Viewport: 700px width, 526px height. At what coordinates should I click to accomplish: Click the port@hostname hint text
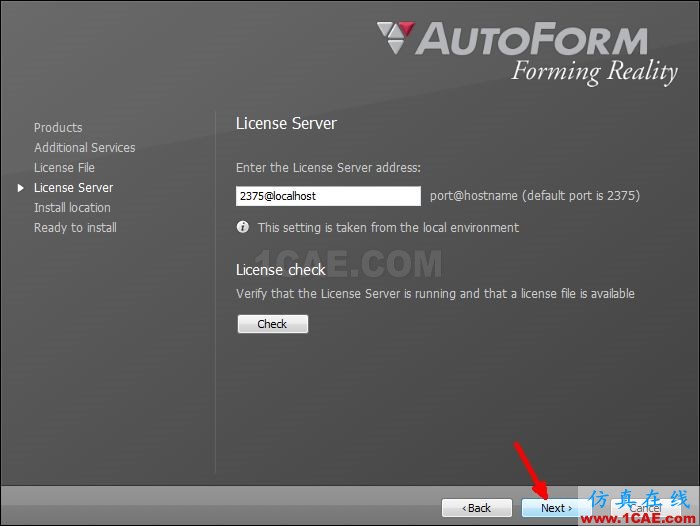pyautogui.click(x=535, y=196)
